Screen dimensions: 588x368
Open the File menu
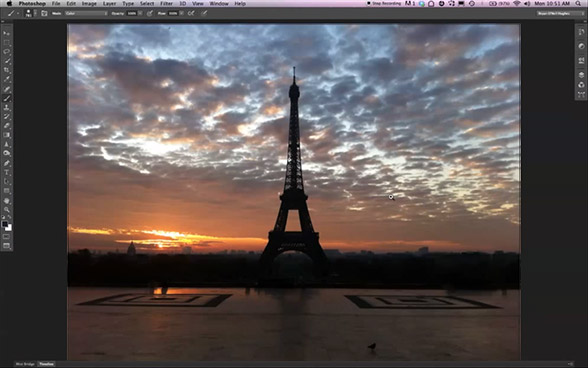coord(56,3)
